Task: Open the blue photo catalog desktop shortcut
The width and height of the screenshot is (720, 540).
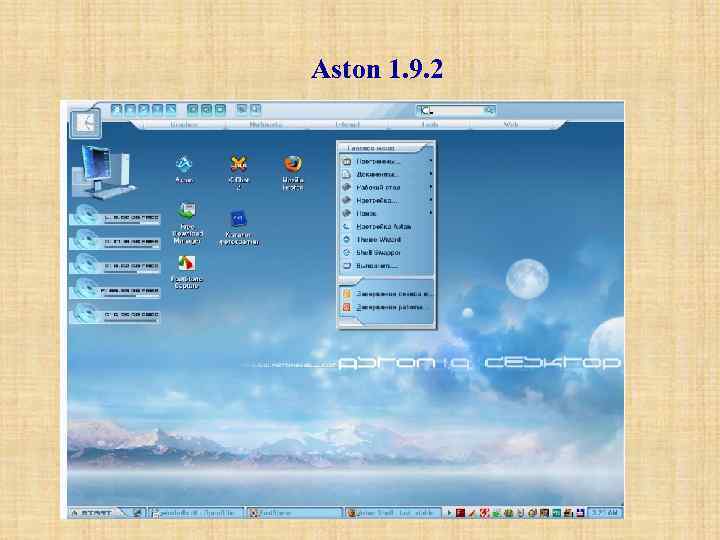Action: (x=239, y=227)
